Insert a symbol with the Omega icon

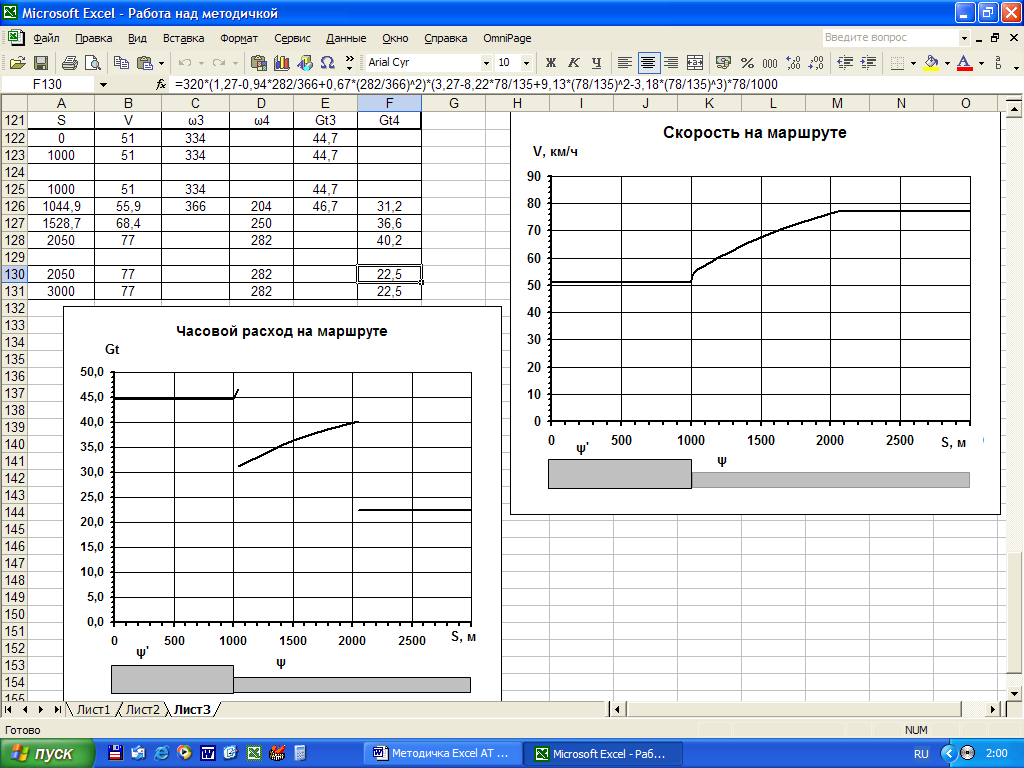point(328,63)
